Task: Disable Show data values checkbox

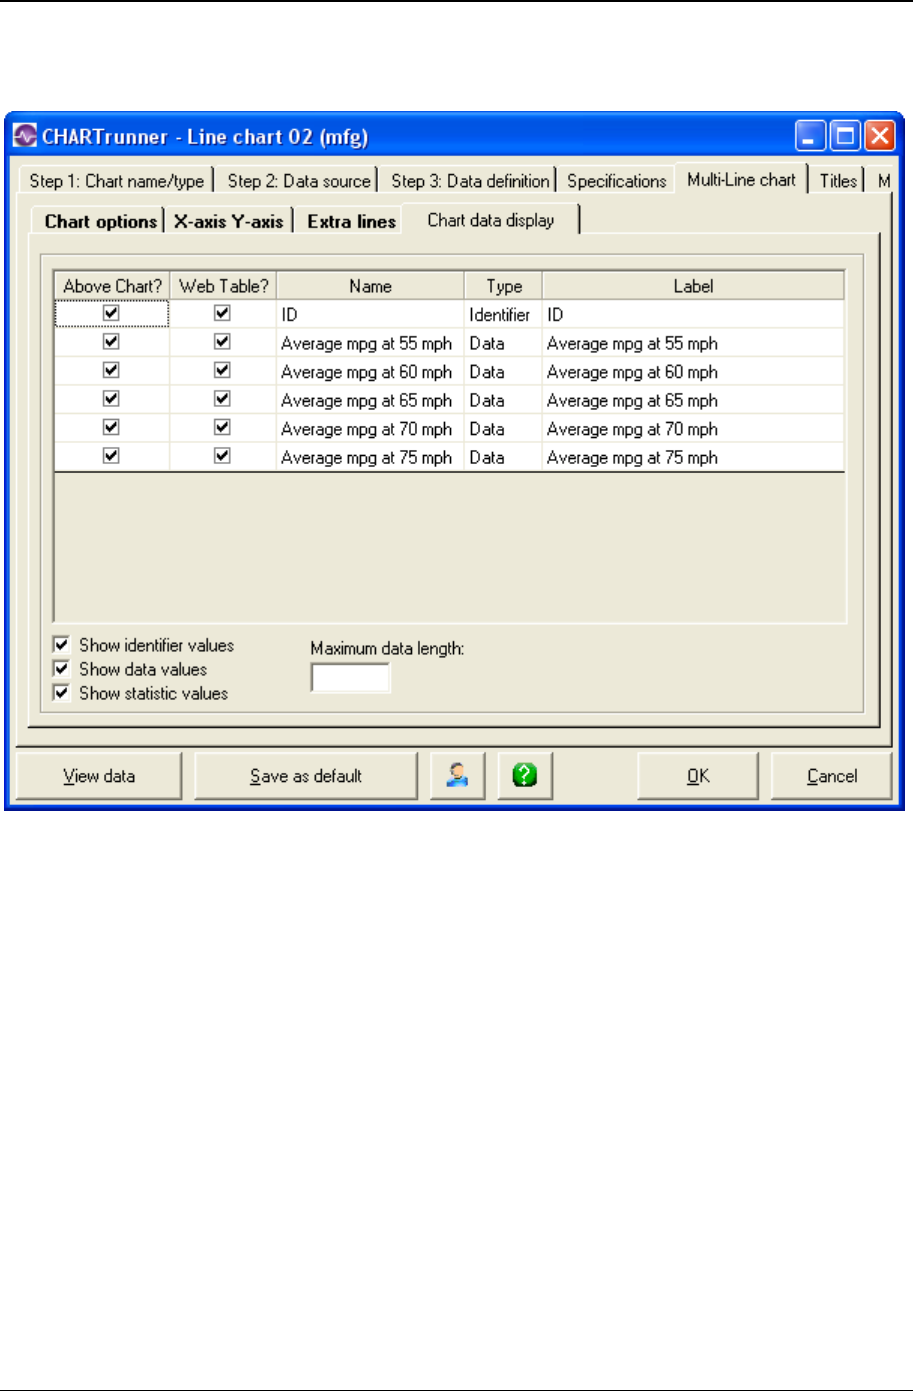Action: [62, 669]
